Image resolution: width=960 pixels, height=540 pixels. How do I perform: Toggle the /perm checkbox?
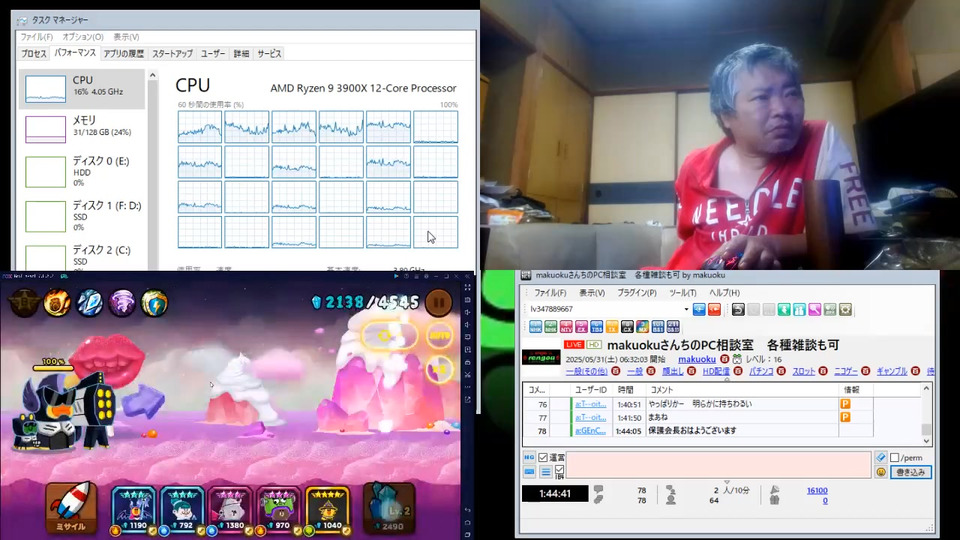pos(894,457)
